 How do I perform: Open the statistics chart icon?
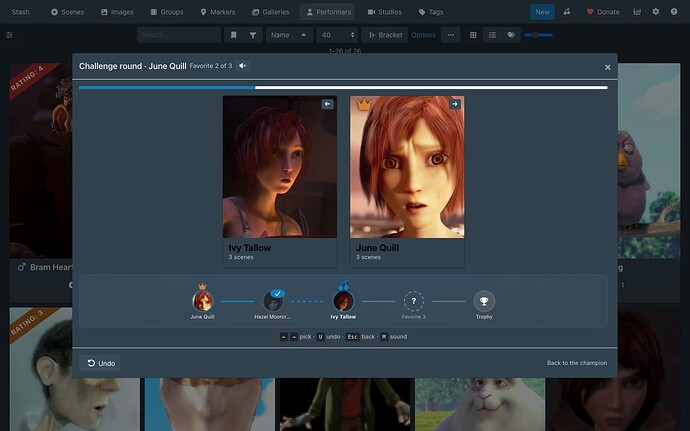(x=637, y=12)
